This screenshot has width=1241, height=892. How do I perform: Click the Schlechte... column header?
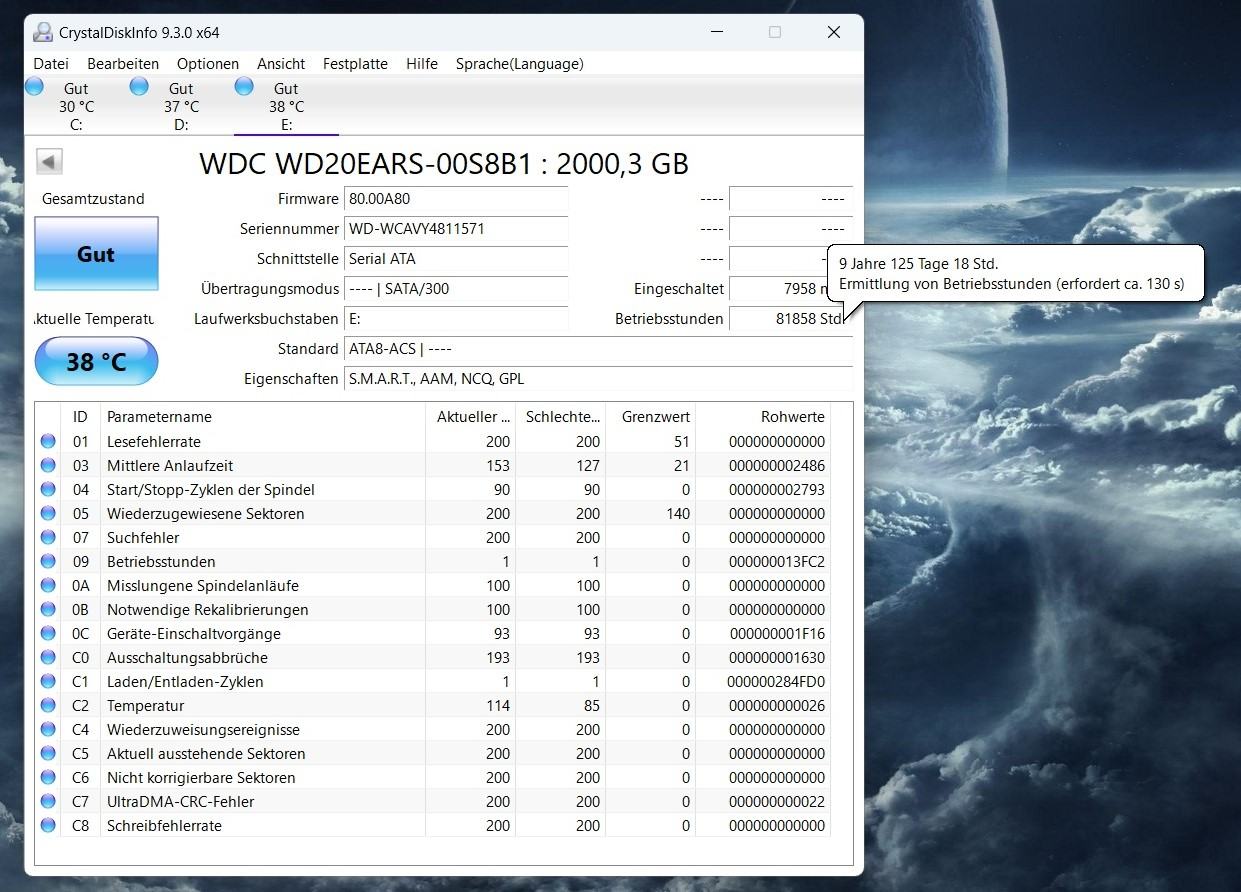click(x=560, y=417)
